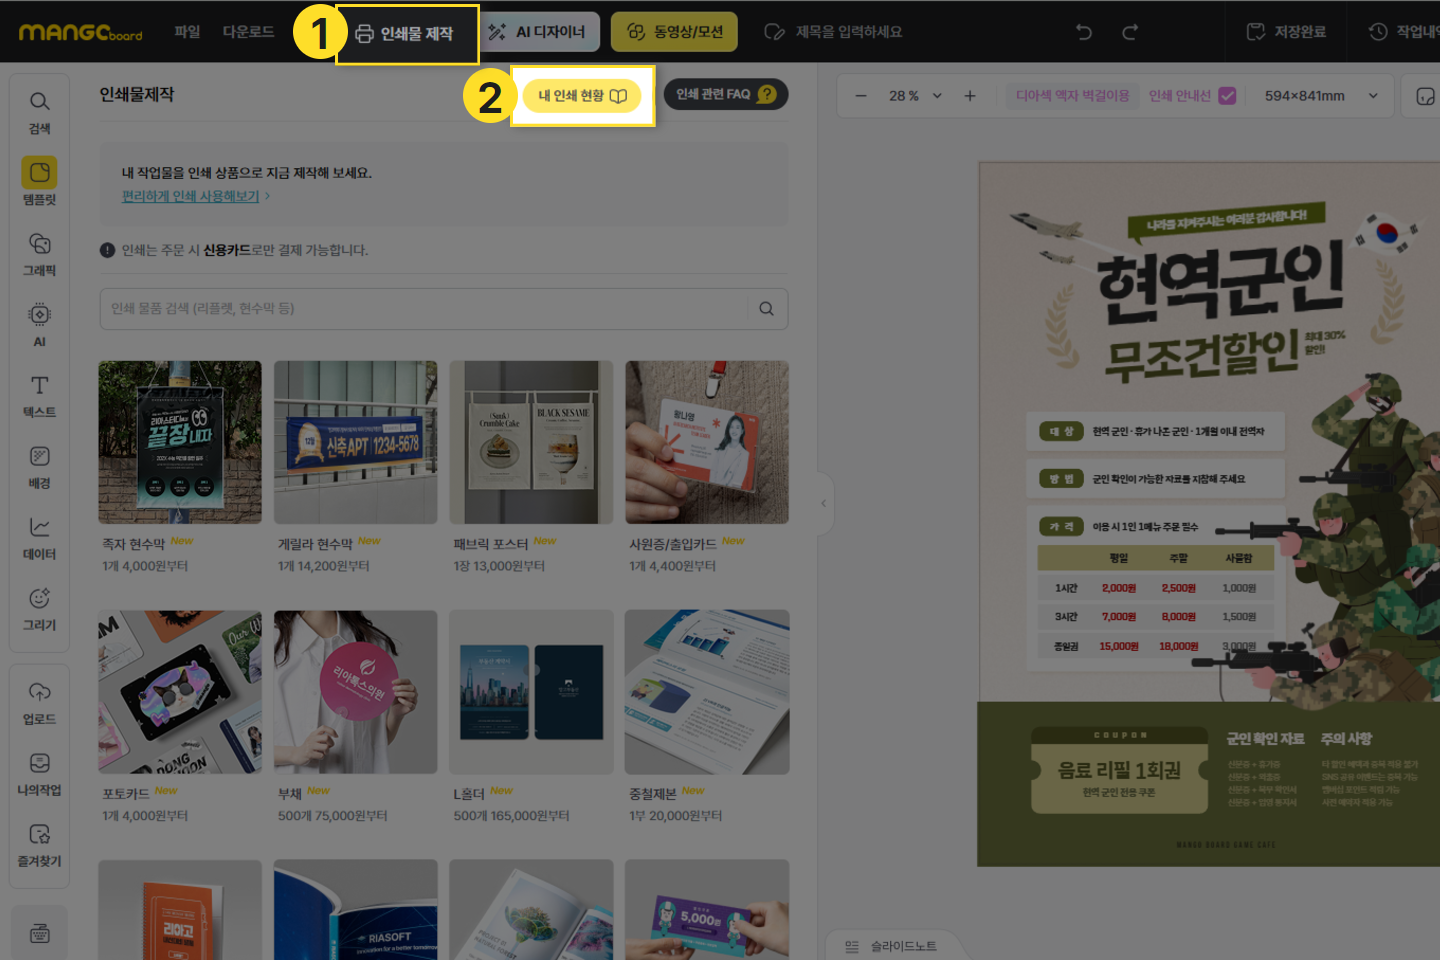Collapse the left panel with arrow handle
The height and width of the screenshot is (960, 1440).
[823, 503]
